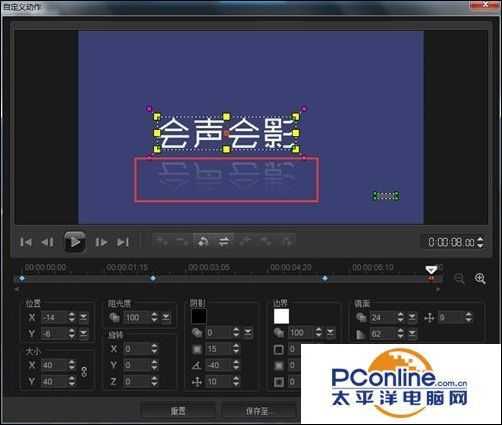The height and width of the screenshot is (425, 502).
Task: Click the mirror fade icon beside 62
Action: click(361, 334)
